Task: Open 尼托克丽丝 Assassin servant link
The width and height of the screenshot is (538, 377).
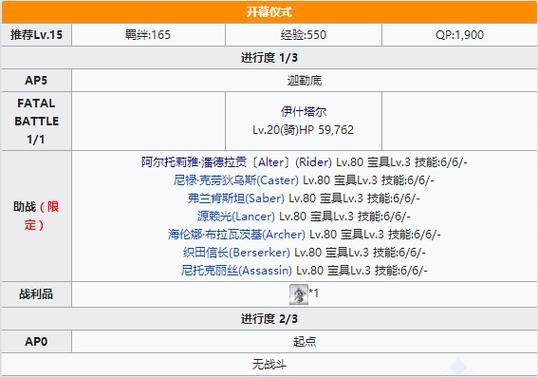Action: click(236, 270)
